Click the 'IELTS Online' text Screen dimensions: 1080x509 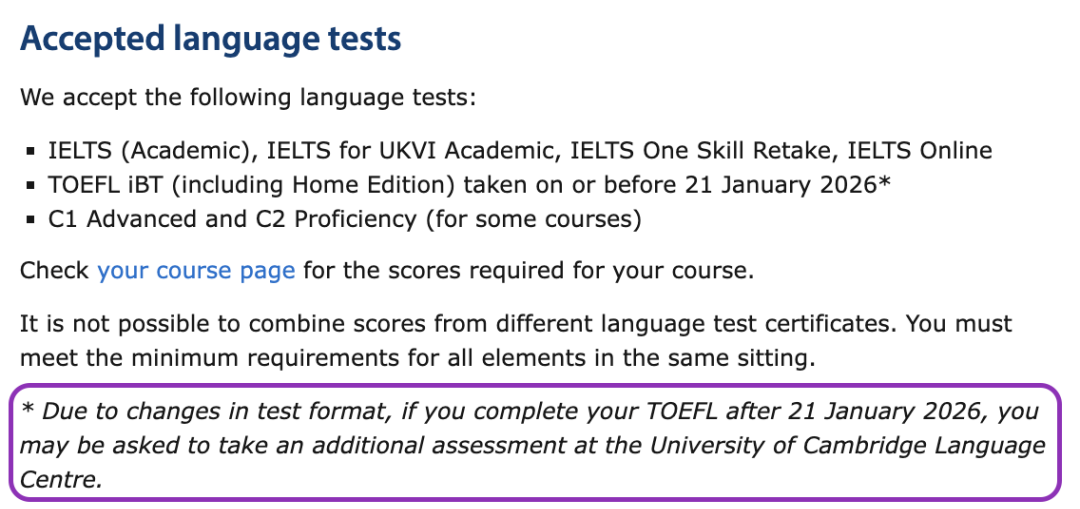click(920, 151)
